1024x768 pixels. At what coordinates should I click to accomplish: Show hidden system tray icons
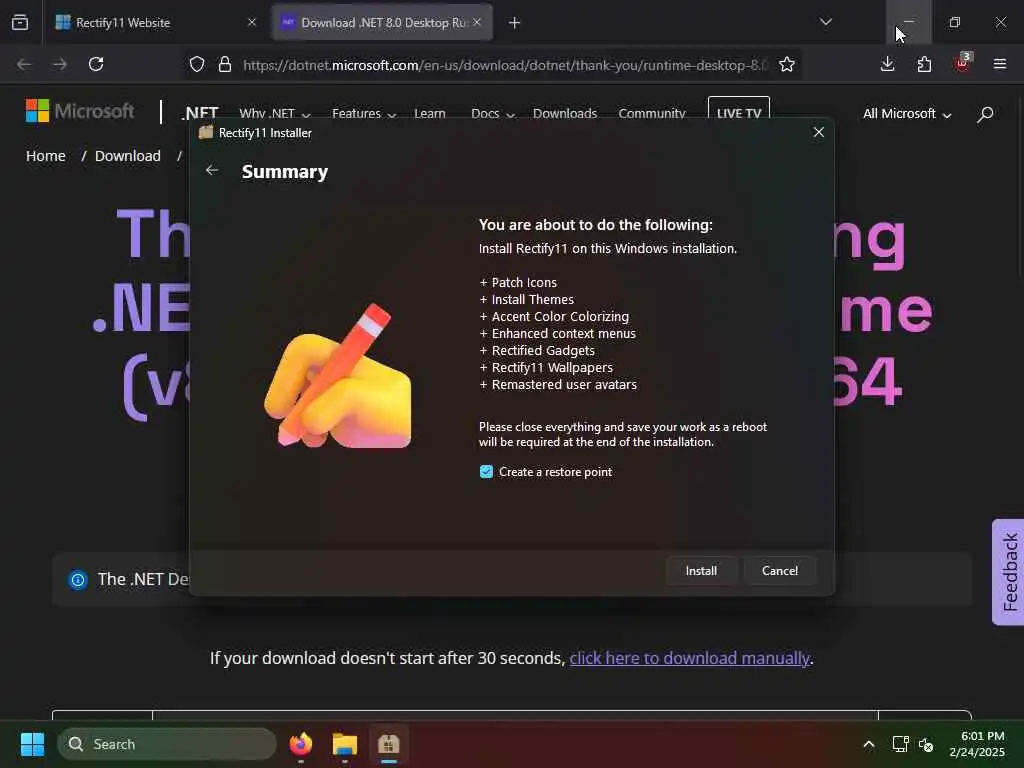point(869,744)
